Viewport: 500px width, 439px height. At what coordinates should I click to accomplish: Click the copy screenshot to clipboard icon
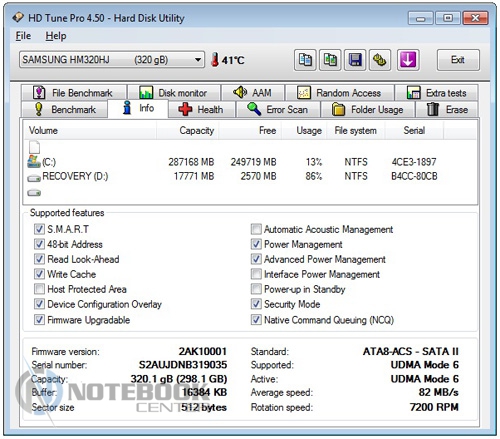330,60
